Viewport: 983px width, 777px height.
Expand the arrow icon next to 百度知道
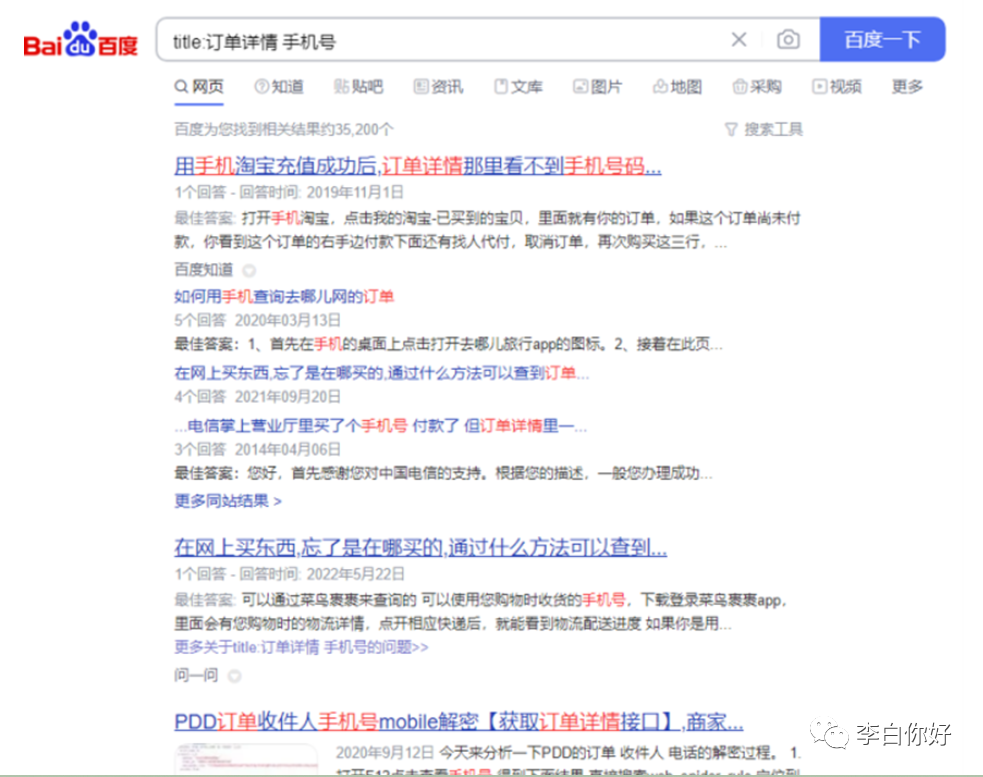[x=249, y=271]
